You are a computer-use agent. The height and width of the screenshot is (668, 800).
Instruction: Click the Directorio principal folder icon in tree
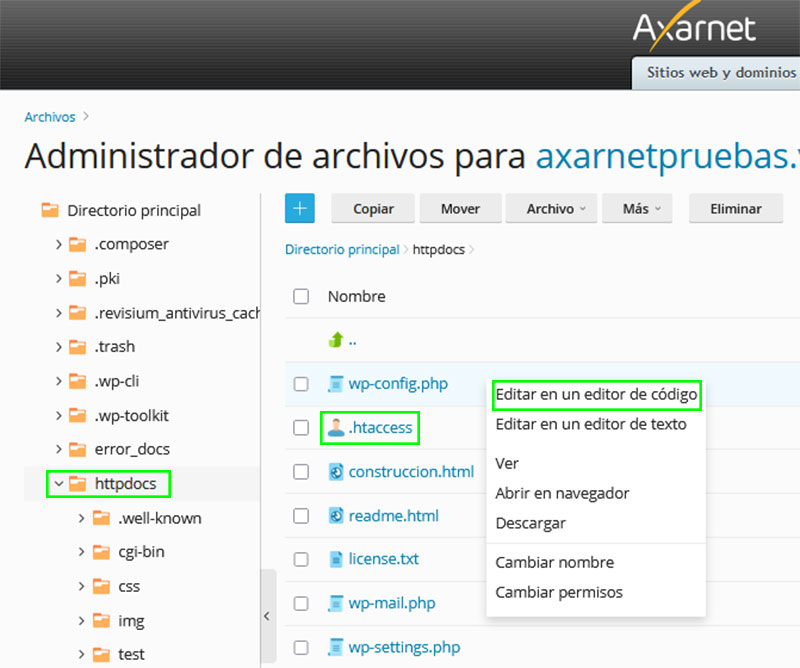(50, 210)
